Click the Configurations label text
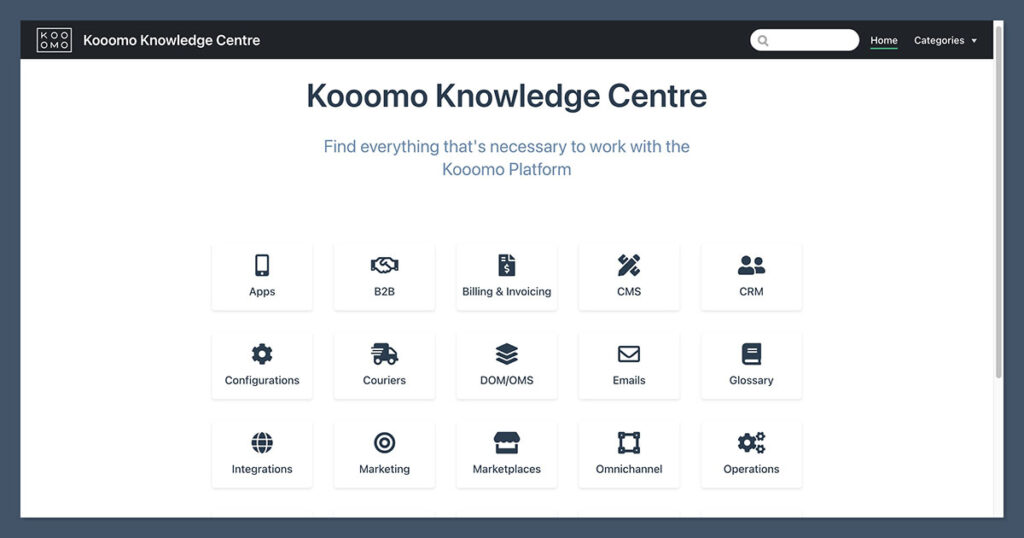The width and height of the screenshot is (1024, 538). click(262, 380)
